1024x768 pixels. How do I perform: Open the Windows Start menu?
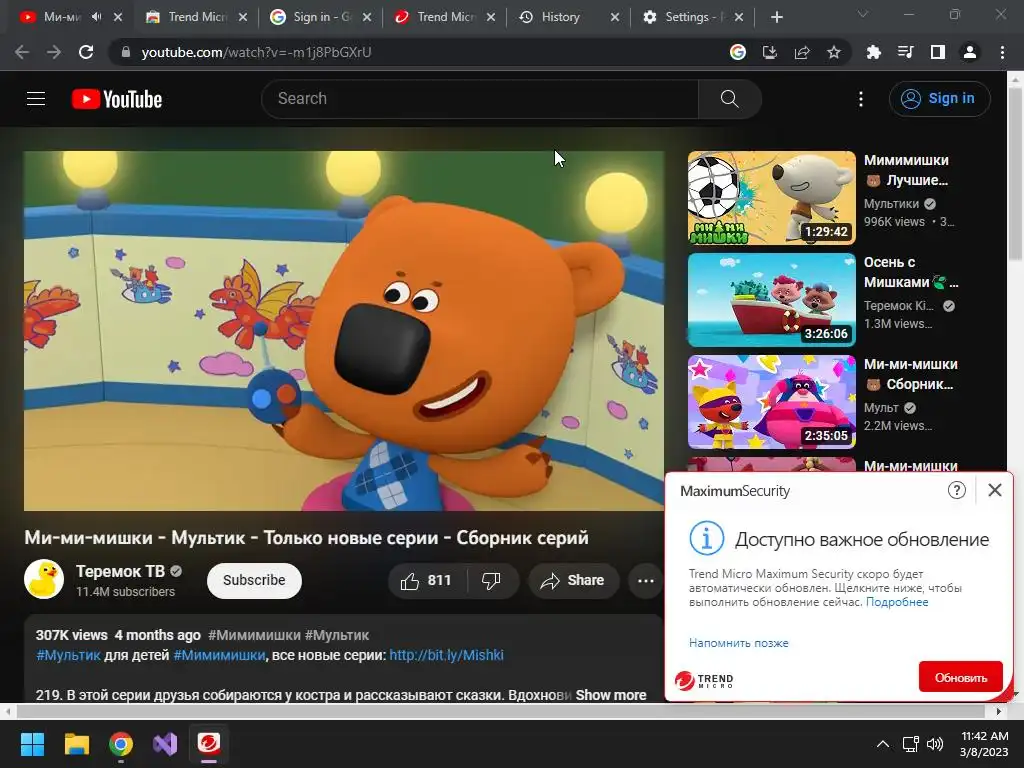pos(32,744)
